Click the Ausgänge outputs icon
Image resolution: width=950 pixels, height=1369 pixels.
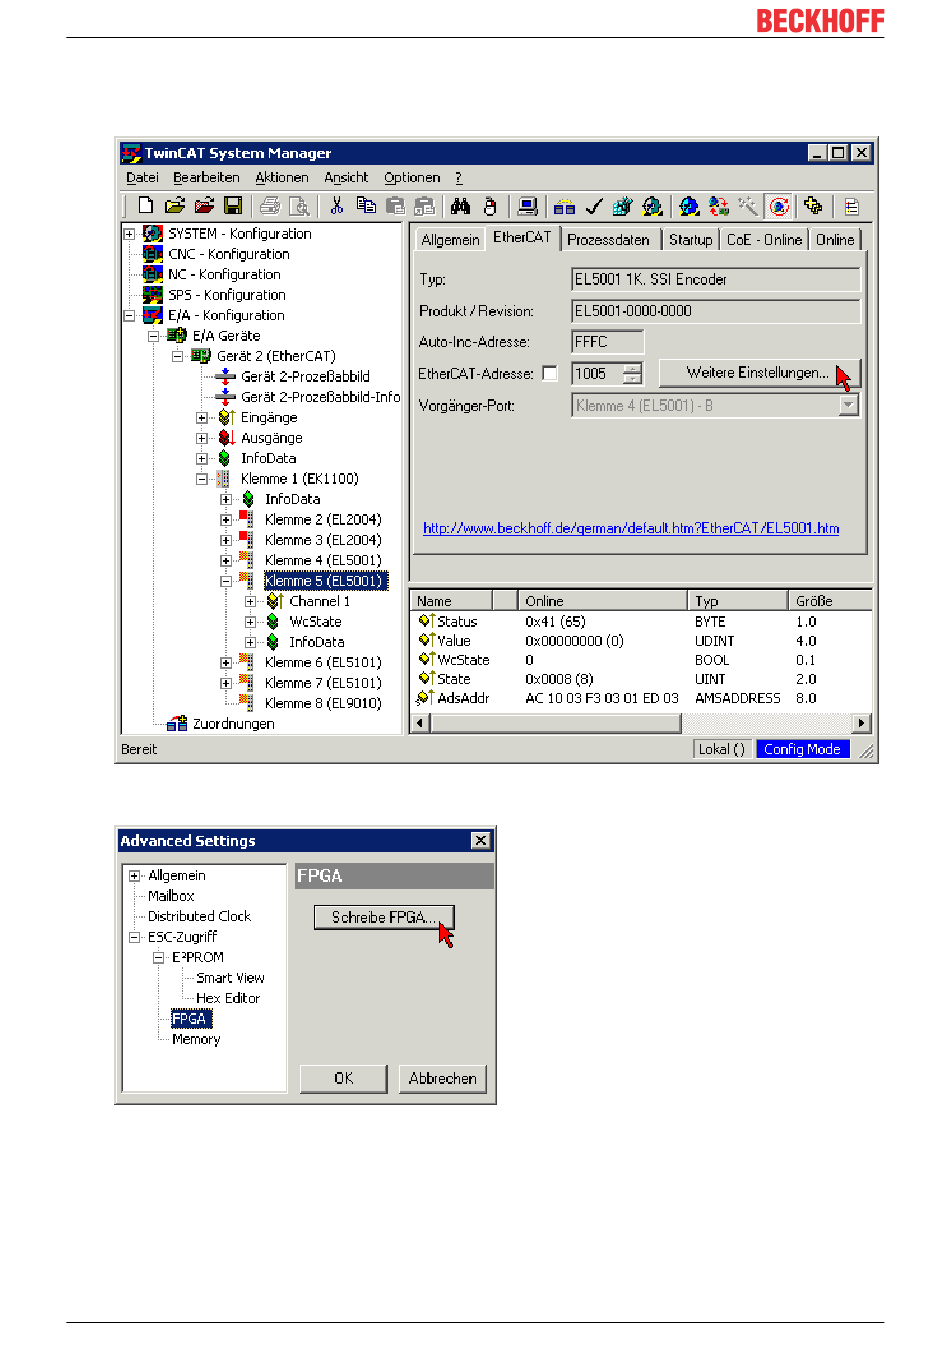pos(226,438)
